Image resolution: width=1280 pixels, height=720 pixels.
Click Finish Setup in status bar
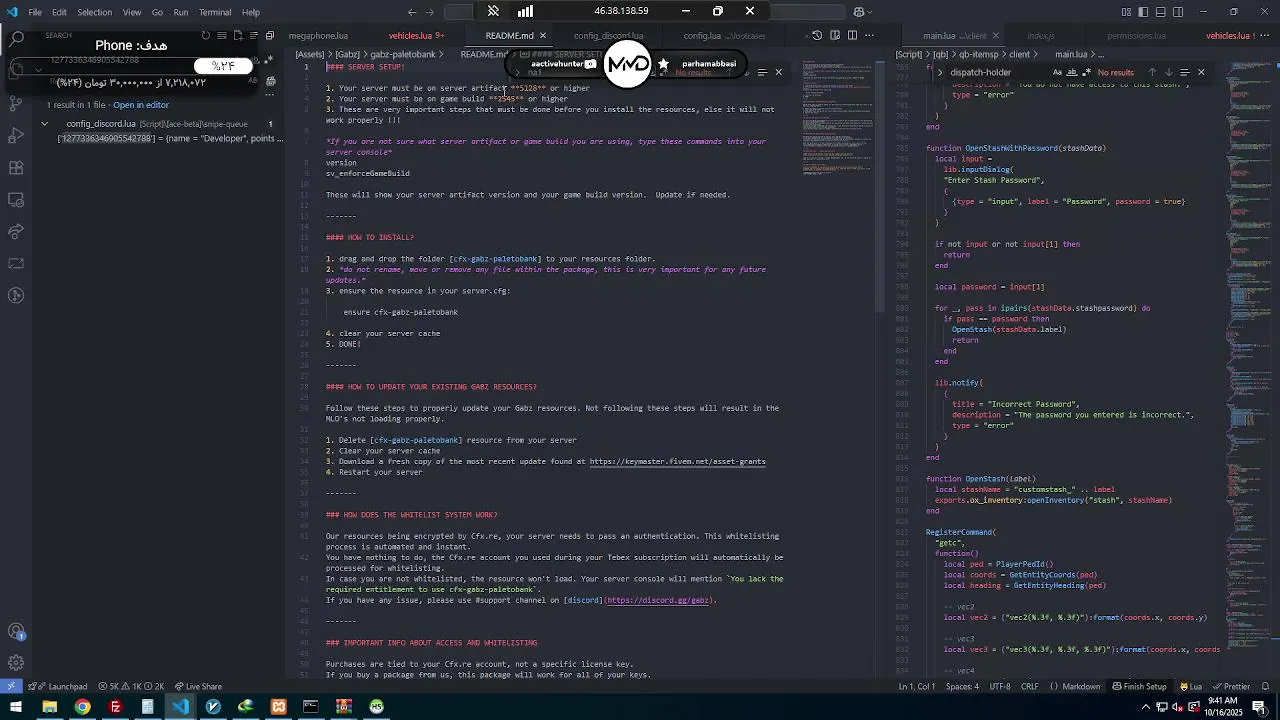(1139, 686)
